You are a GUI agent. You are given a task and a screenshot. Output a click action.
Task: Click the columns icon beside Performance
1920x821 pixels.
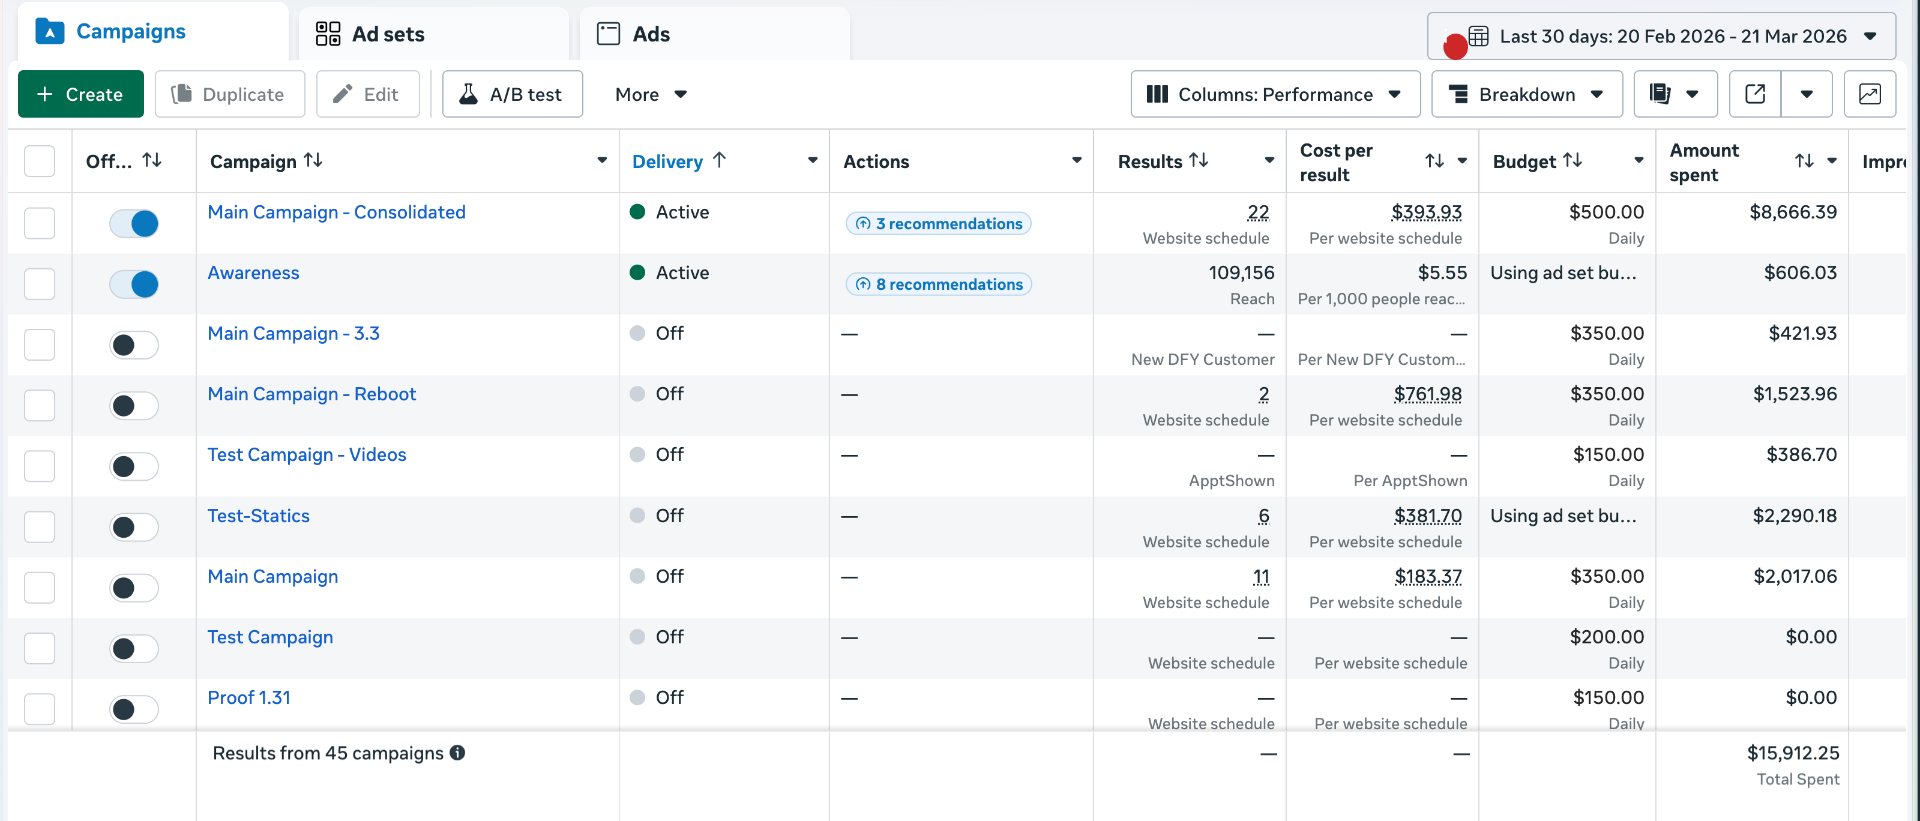click(x=1157, y=94)
